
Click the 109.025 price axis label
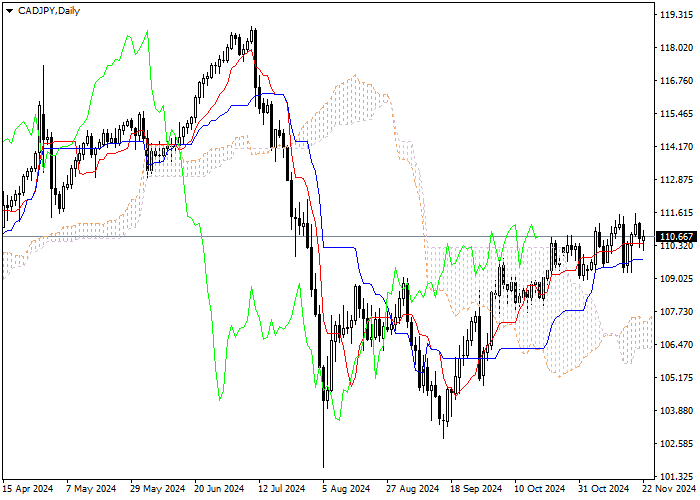click(676, 279)
